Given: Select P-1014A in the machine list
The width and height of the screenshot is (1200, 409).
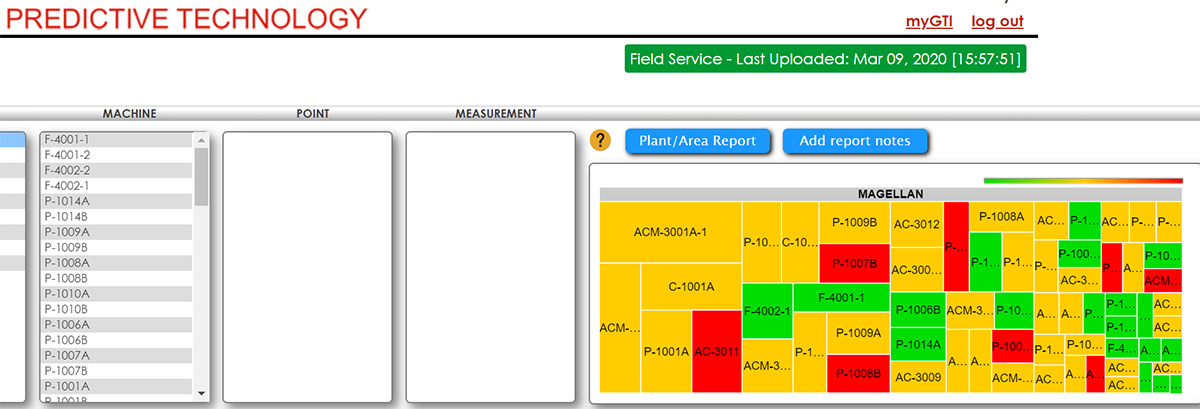Looking at the screenshot, I should click(67, 201).
